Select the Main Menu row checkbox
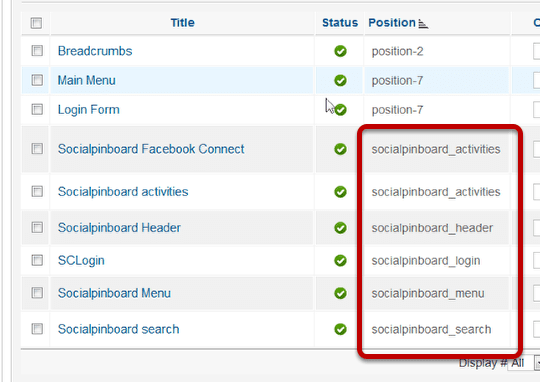The image size is (540, 382). [x=37, y=80]
